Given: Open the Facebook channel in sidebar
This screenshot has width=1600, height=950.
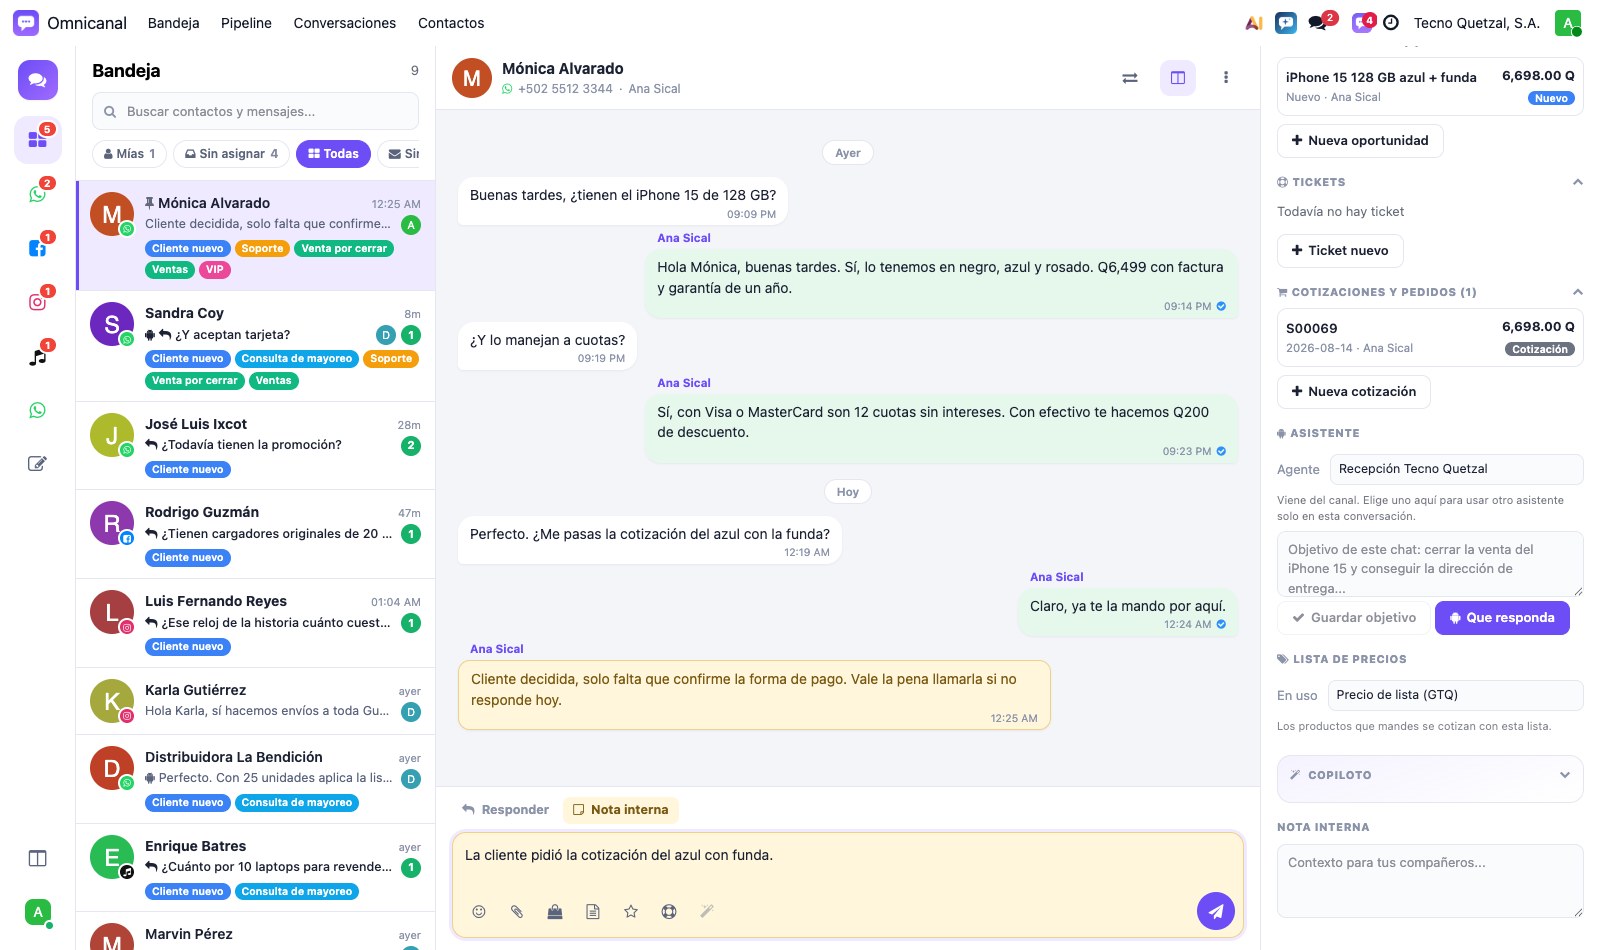Looking at the screenshot, I should coord(38,248).
